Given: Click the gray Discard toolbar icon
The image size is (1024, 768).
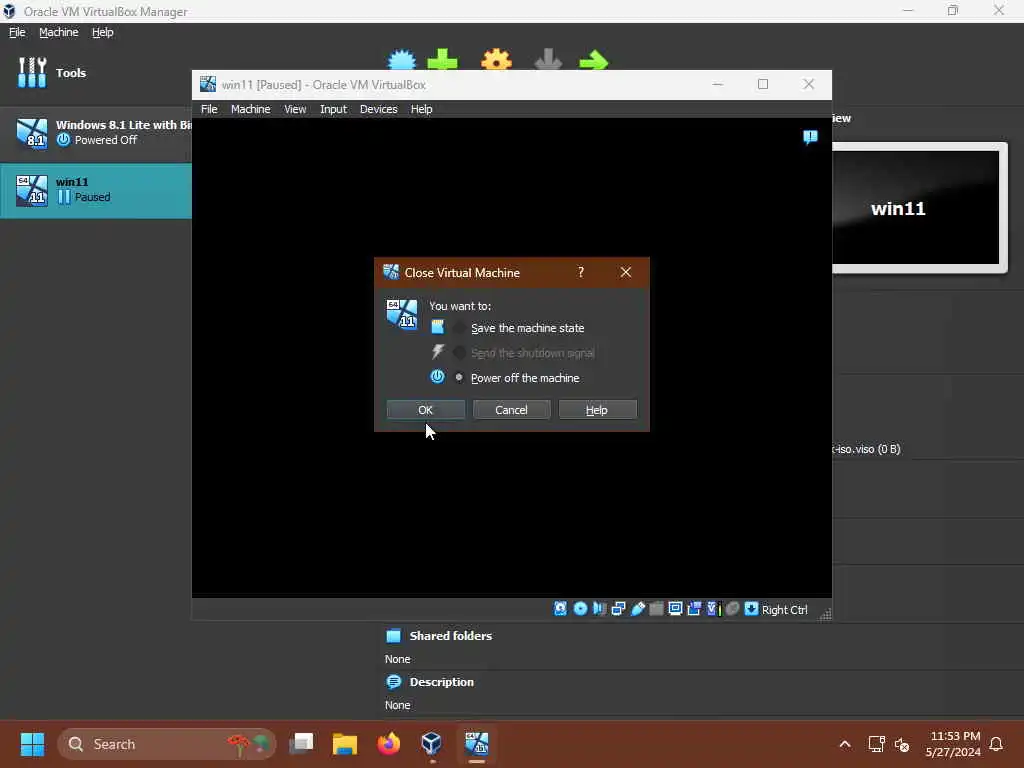Looking at the screenshot, I should [548, 60].
